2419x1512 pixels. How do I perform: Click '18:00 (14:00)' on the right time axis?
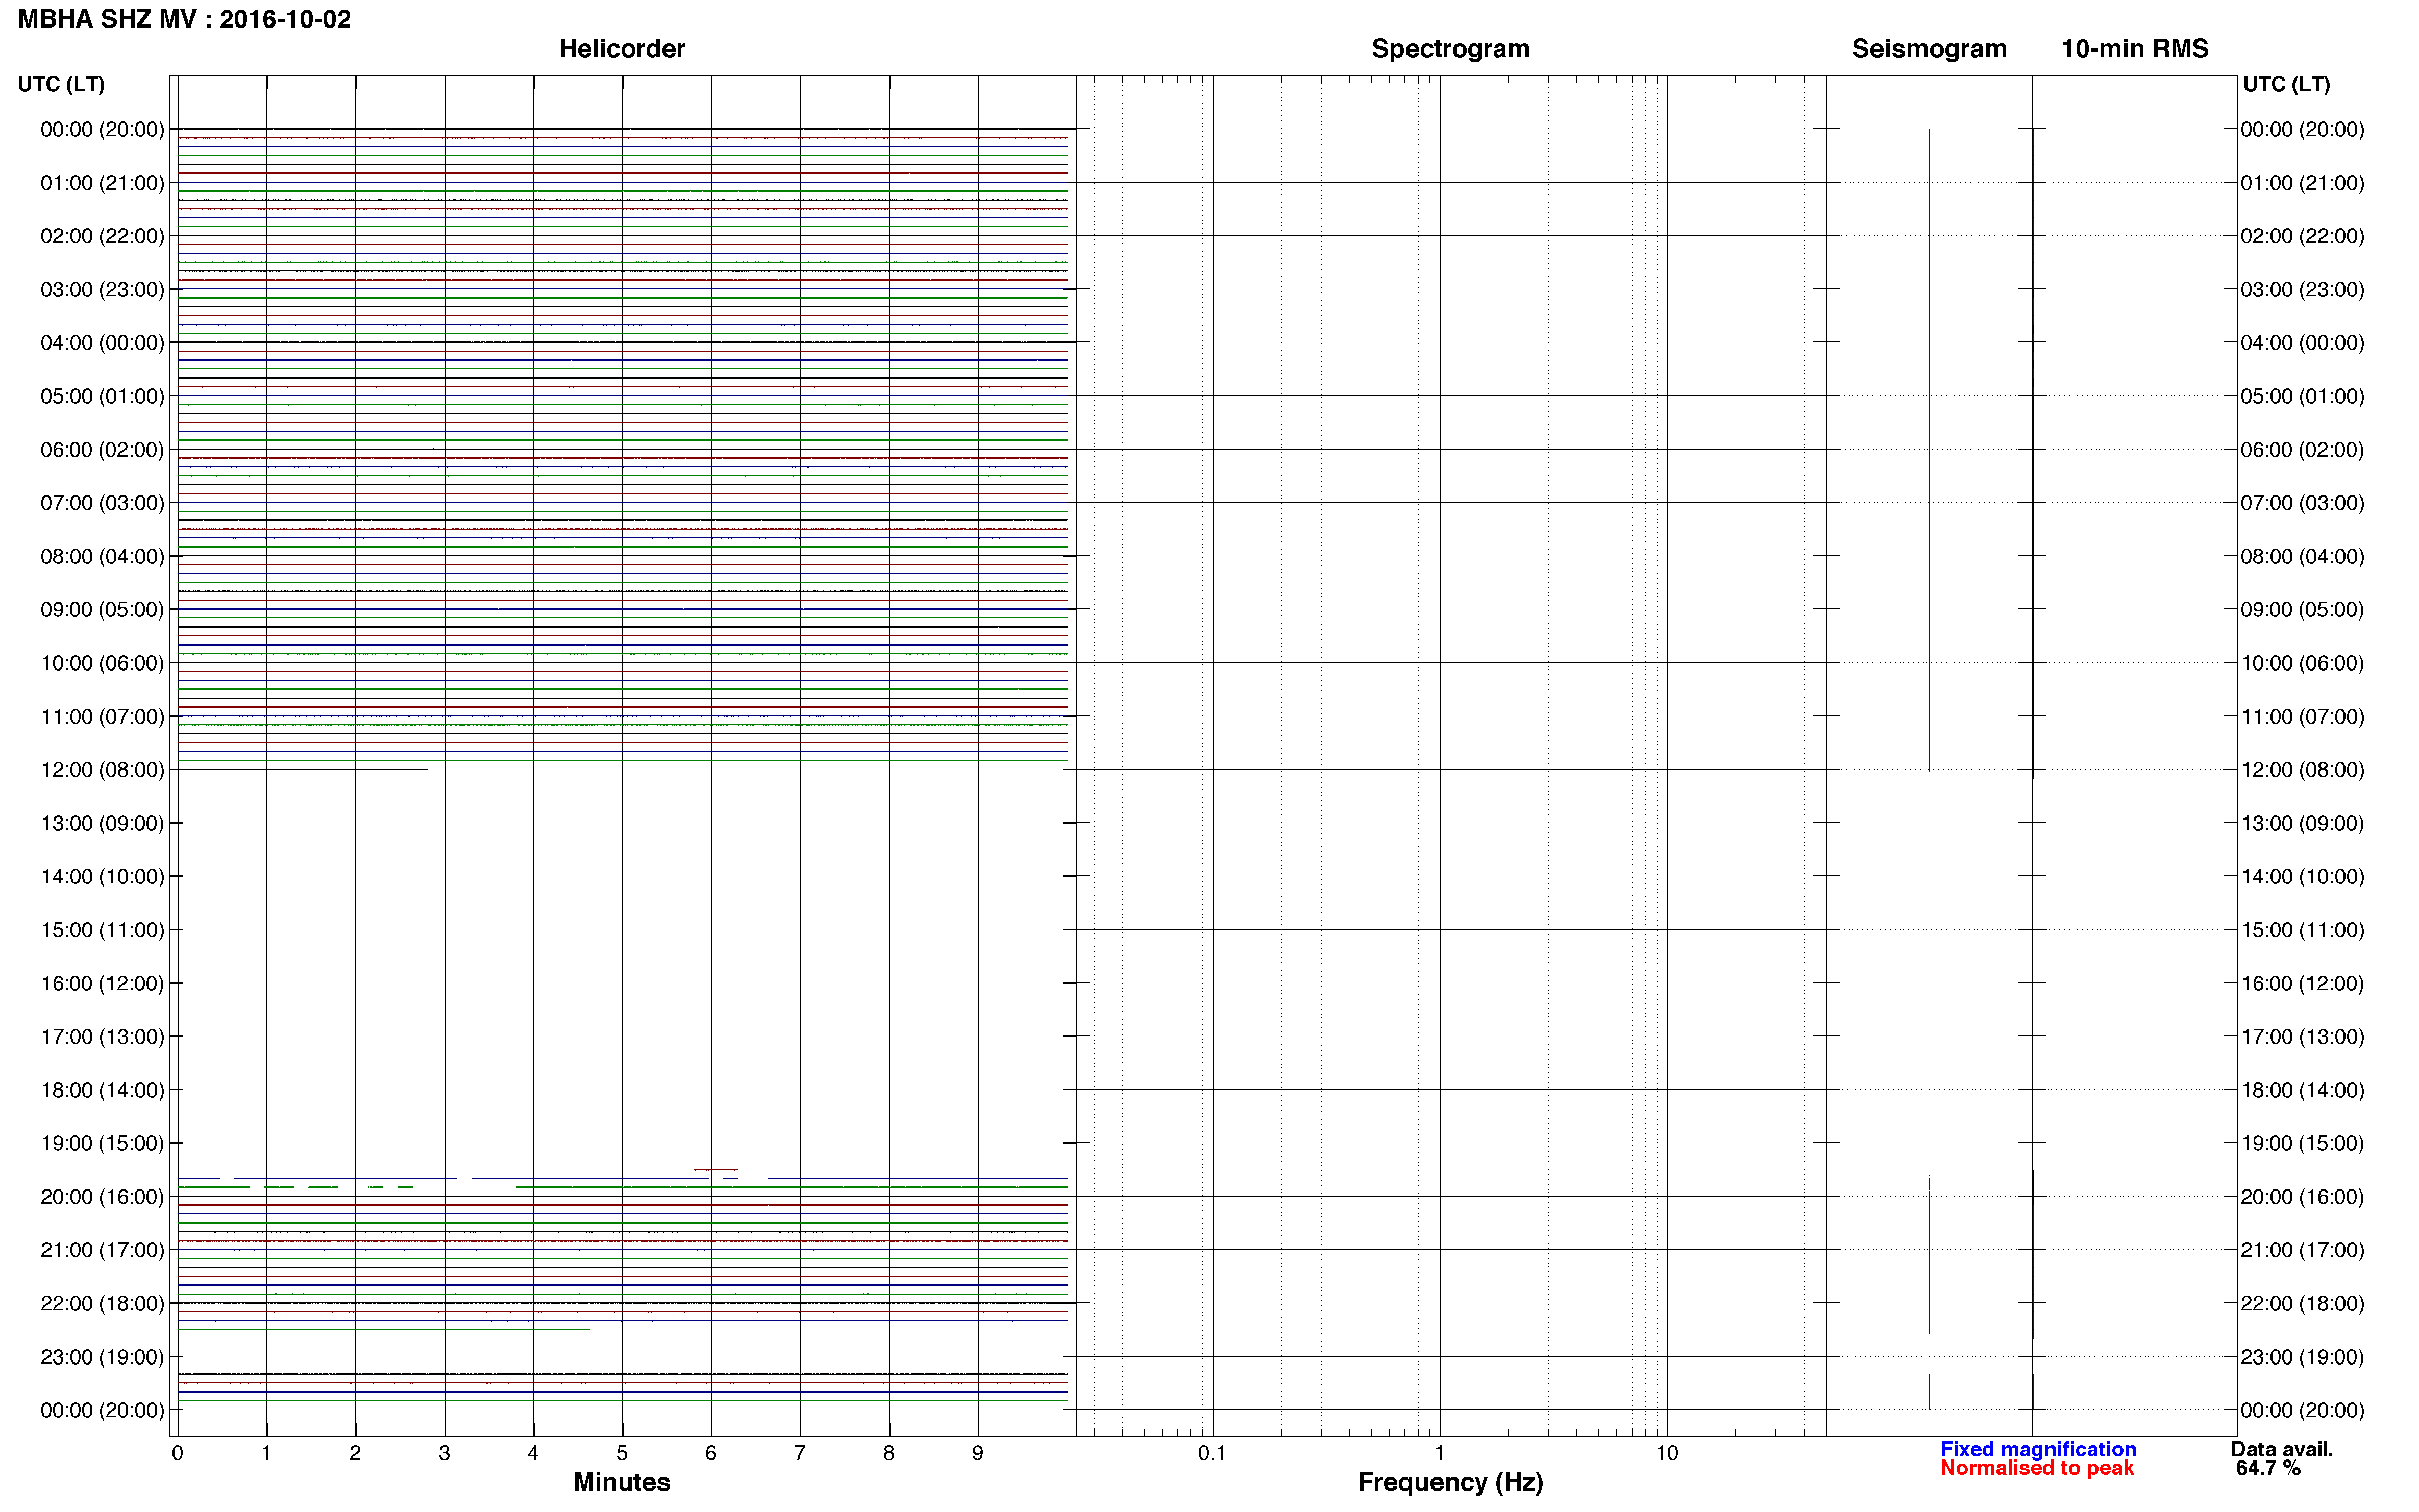(2302, 1090)
